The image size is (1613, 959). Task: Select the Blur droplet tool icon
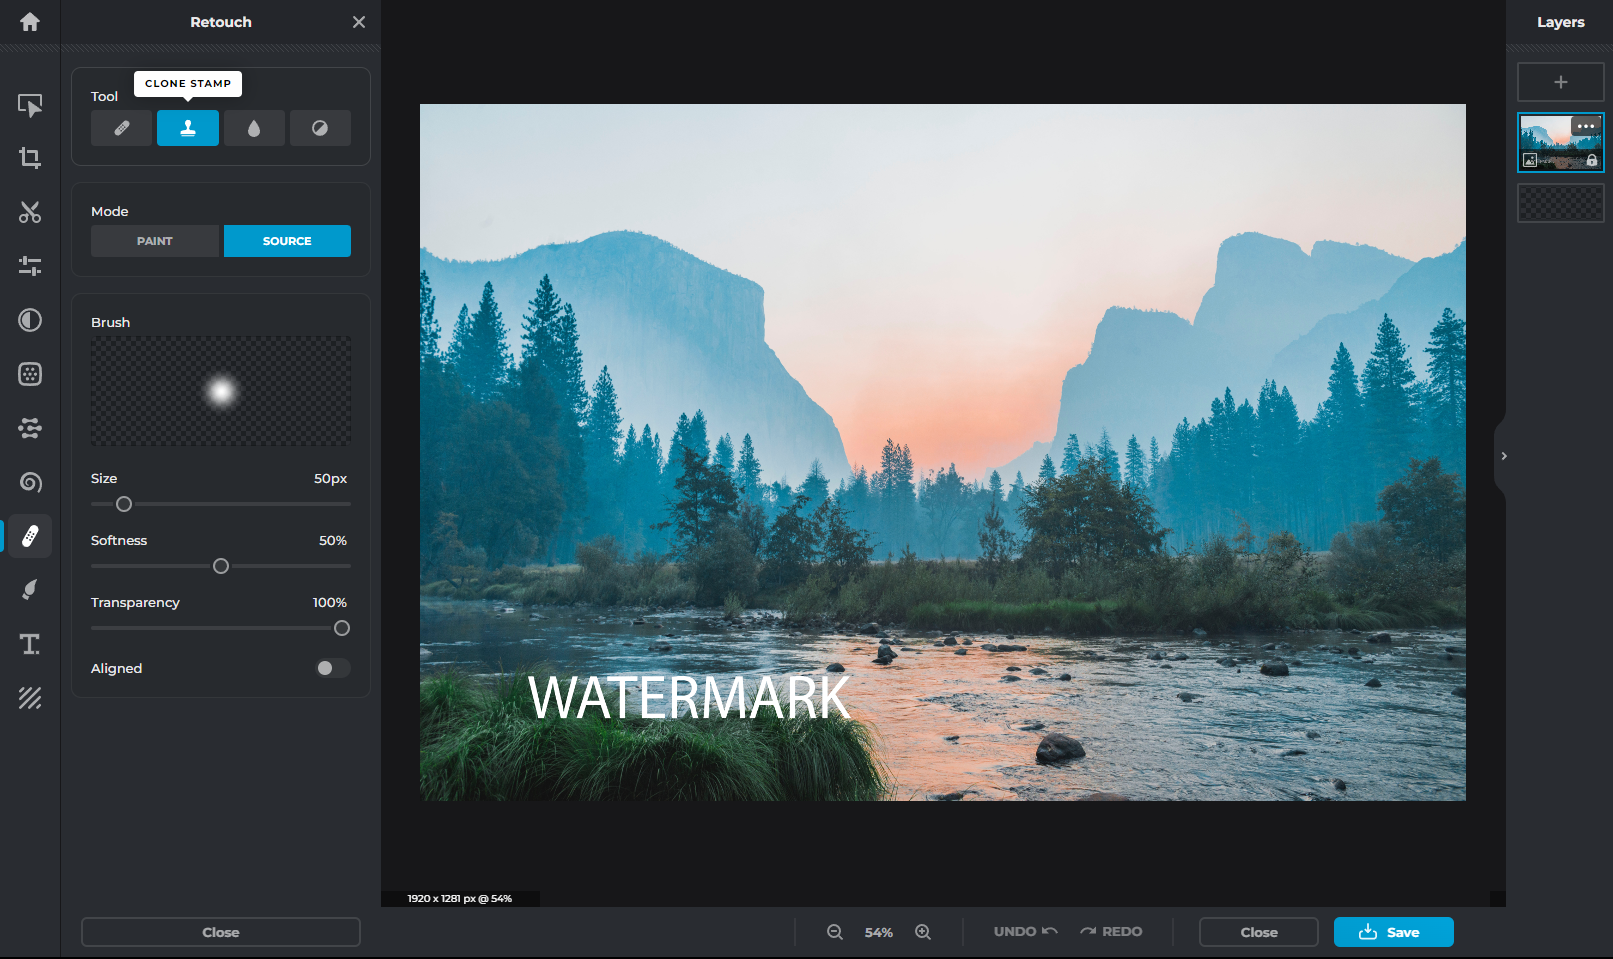pyautogui.click(x=254, y=128)
